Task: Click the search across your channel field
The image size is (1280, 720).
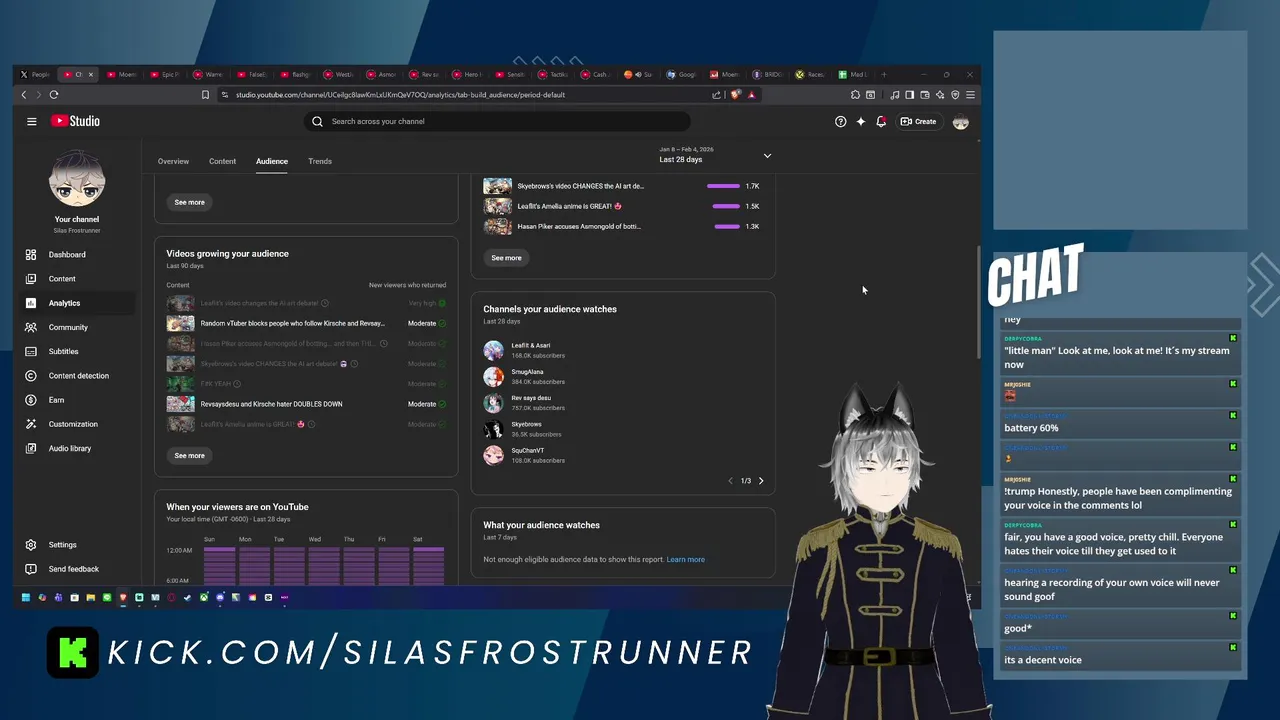Action: point(497,121)
